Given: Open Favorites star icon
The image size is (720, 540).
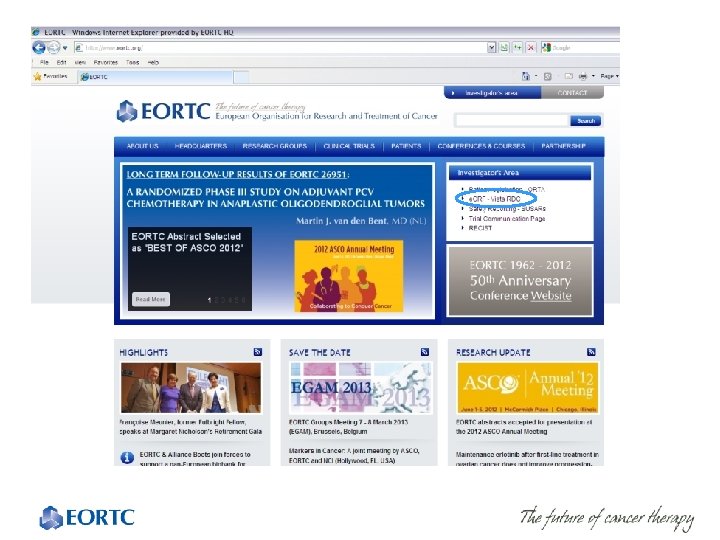Looking at the screenshot, I should (37, 76).
